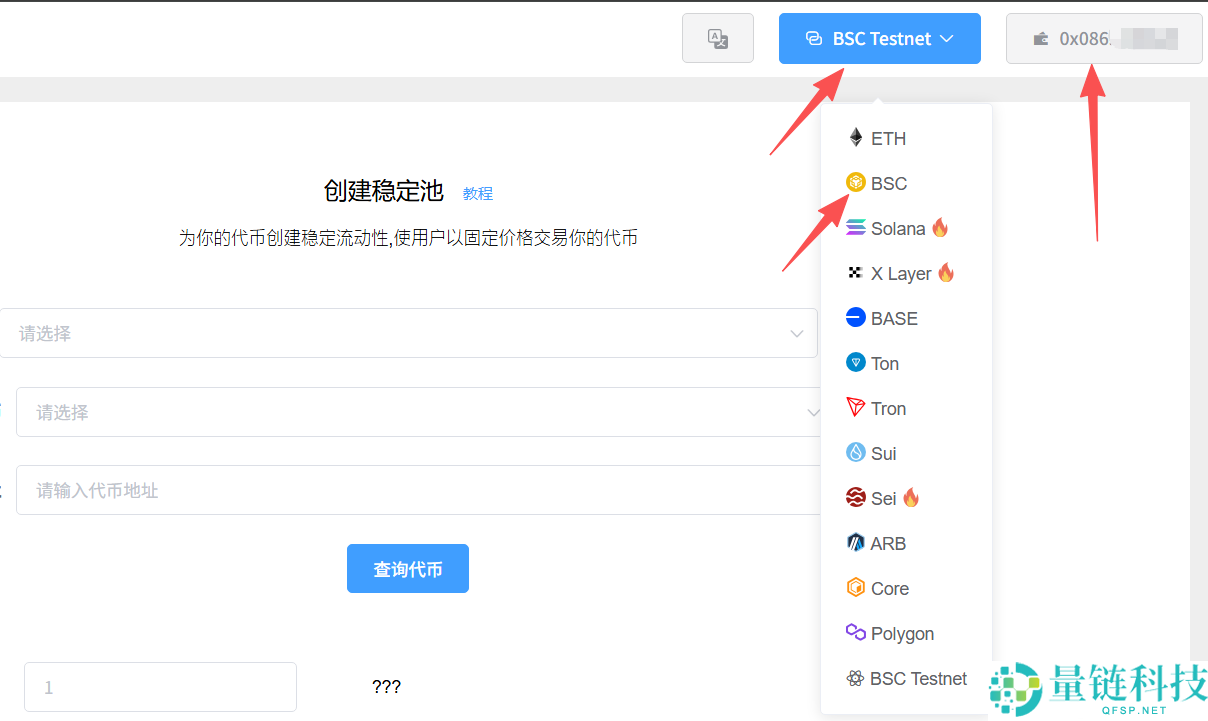1208x721 pixels.
Task: Switch to Sei network
Action: click(x=883, y=498)
